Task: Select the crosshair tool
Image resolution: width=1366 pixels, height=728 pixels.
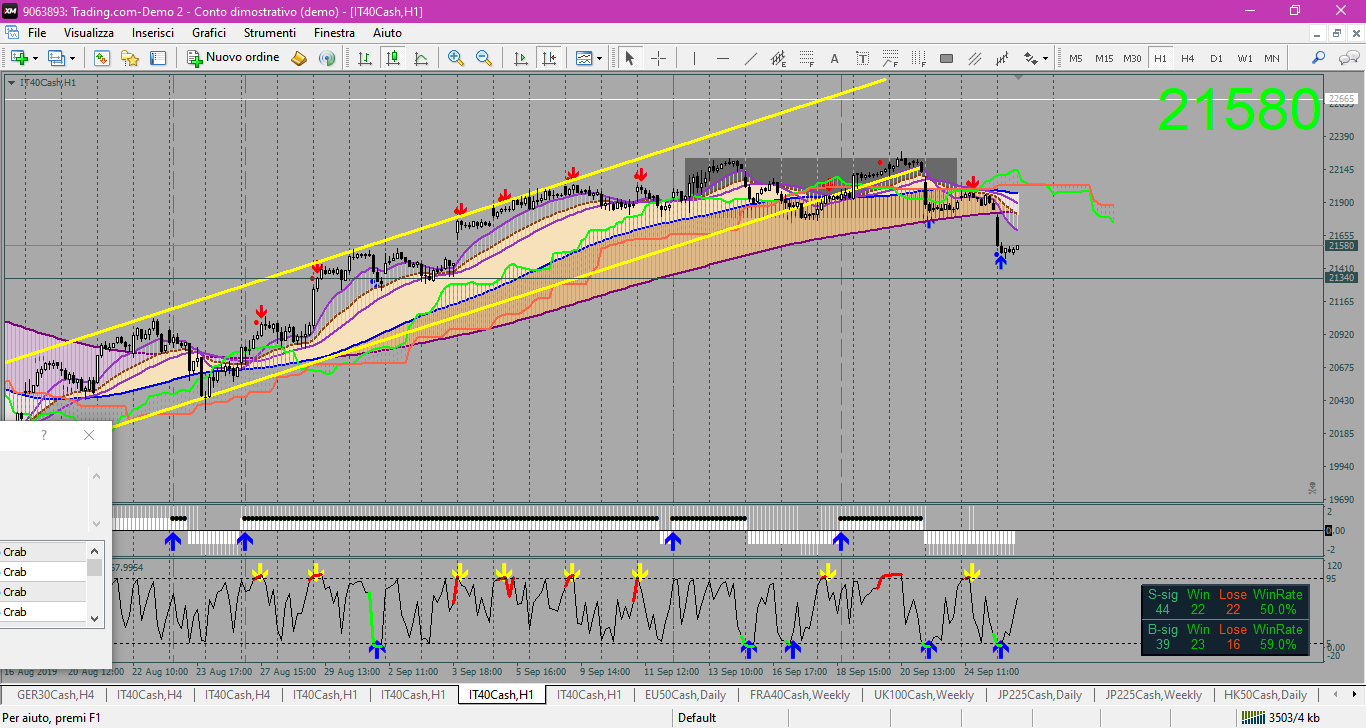Action: [x=658, y=58]
